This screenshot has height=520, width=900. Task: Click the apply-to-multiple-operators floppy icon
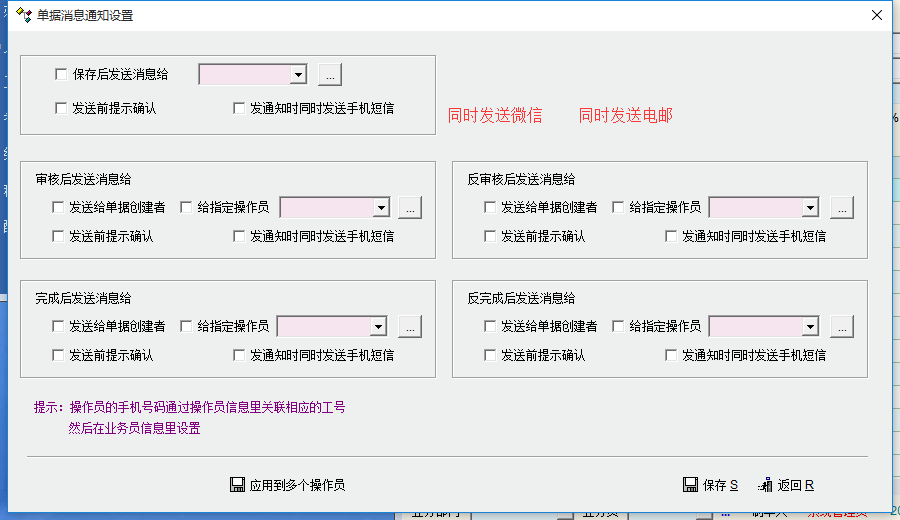(x=238, y=485)
